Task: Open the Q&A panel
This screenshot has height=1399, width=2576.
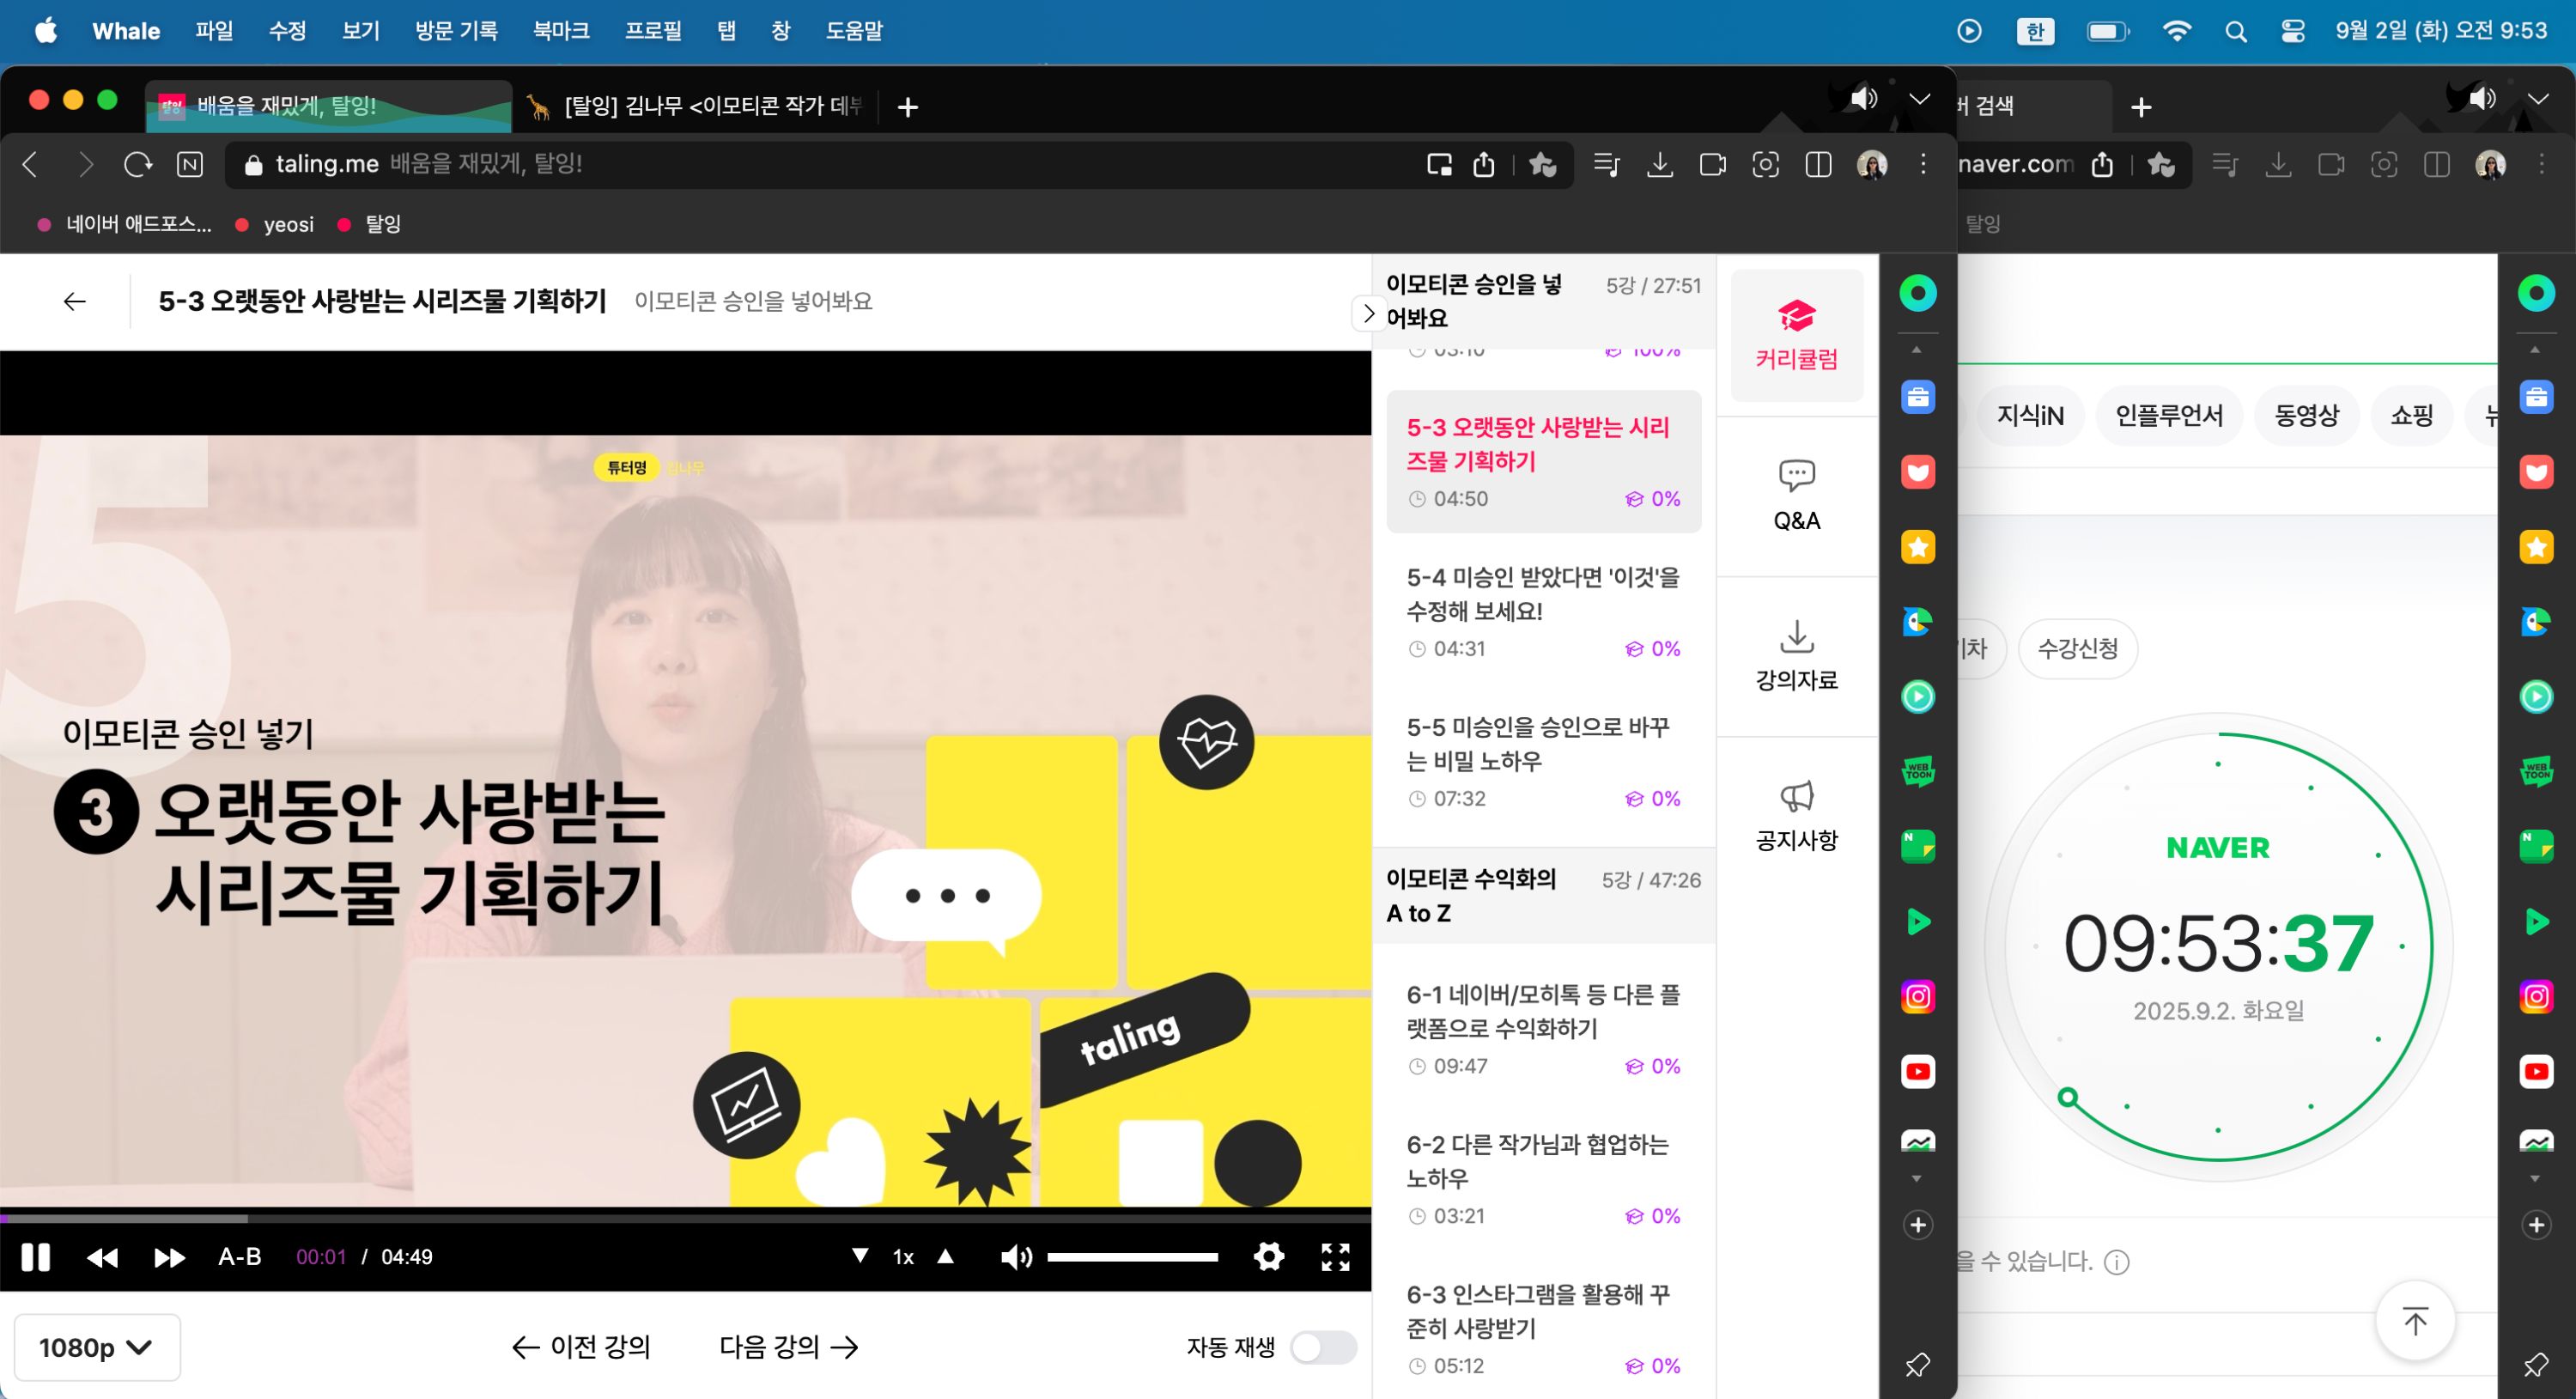Action: [1796, 496]
